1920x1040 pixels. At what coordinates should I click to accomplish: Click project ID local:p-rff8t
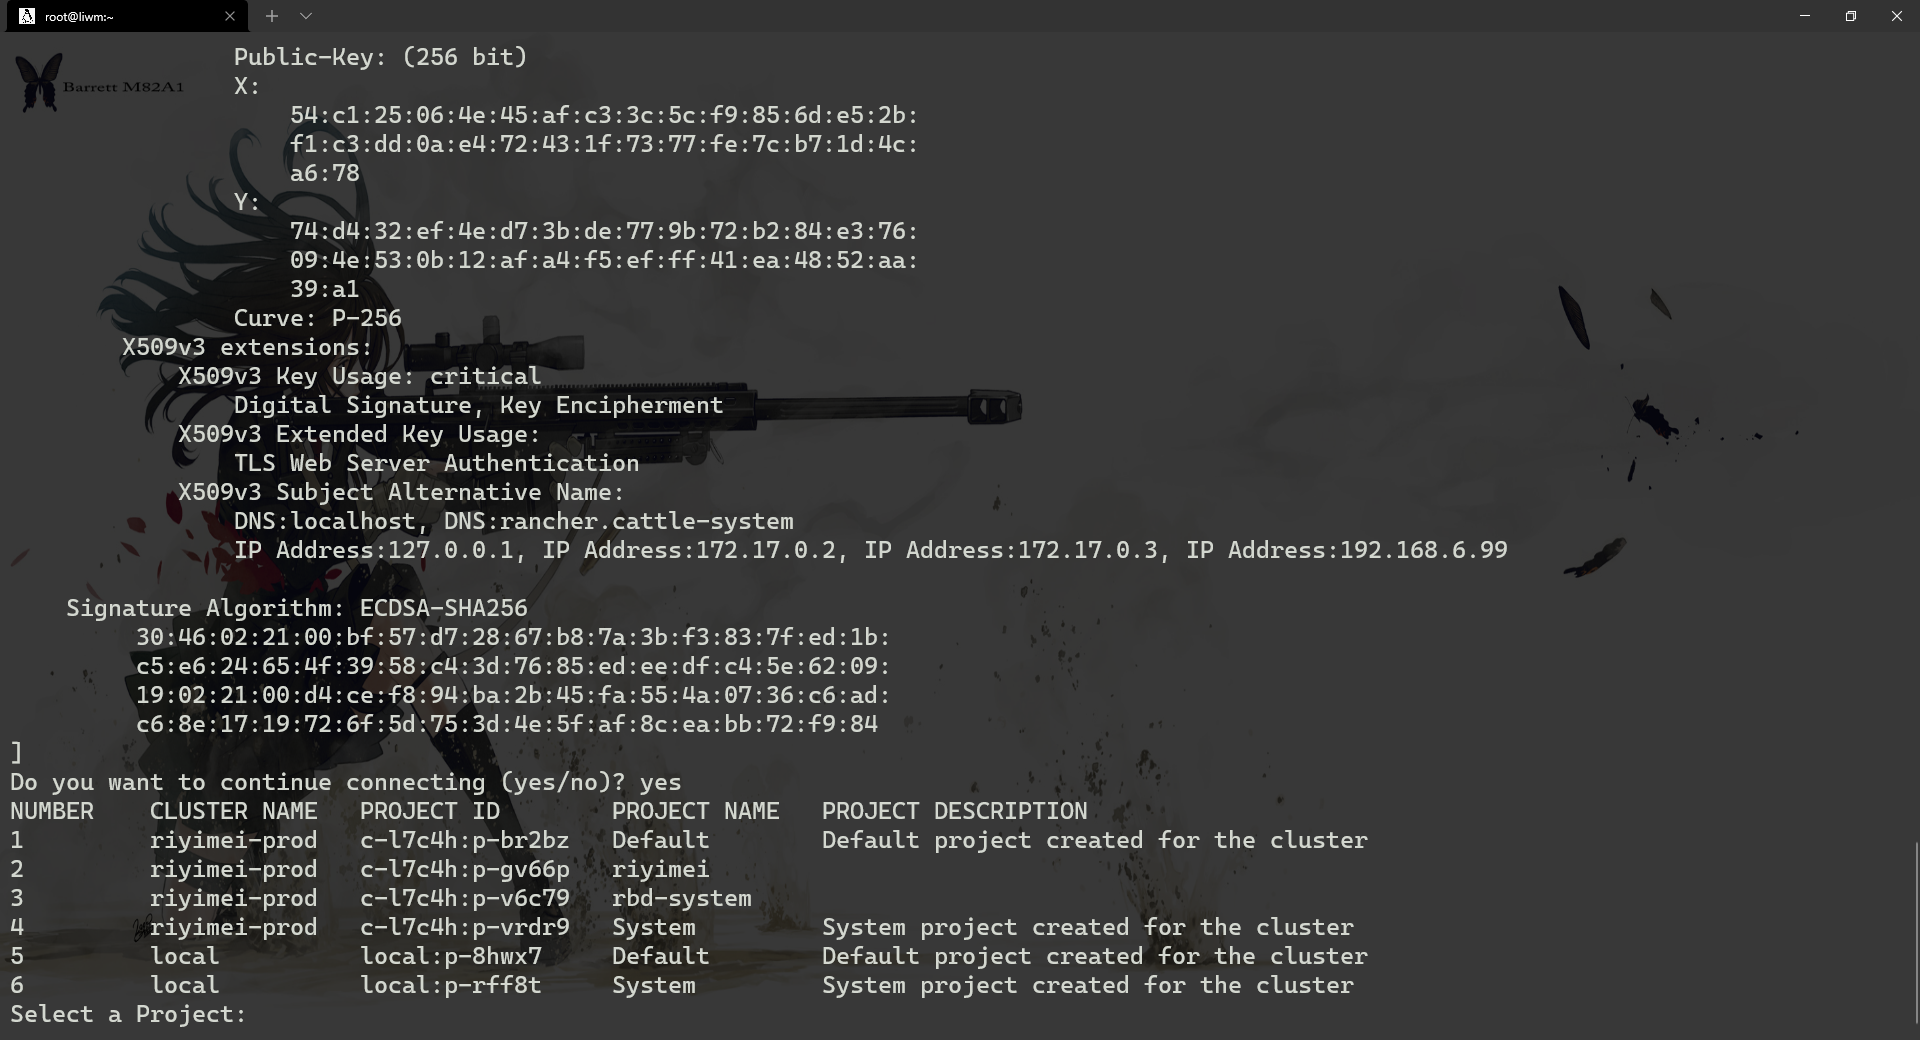[451, 985]
